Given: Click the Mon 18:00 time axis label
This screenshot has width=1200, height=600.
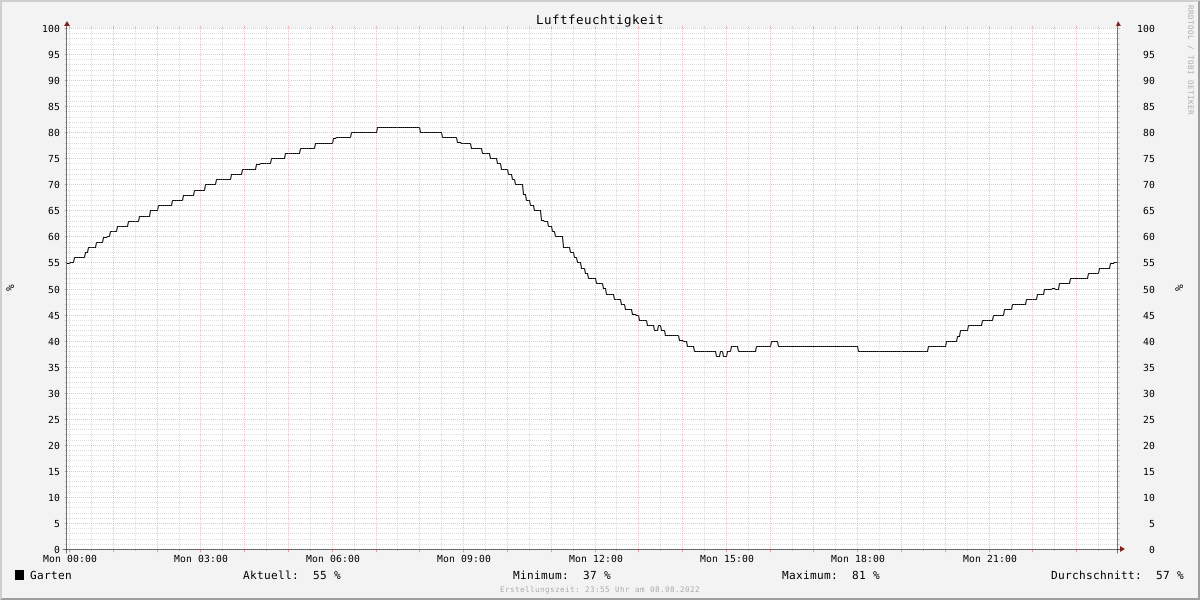Looking at the screenshot, I should tap(858, 559).
